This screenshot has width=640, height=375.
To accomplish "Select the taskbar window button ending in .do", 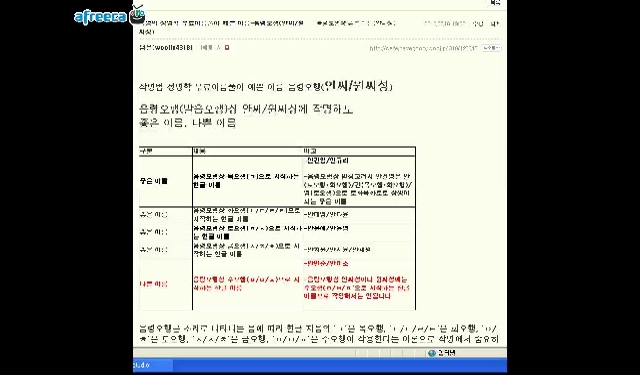I will point(153,365).
